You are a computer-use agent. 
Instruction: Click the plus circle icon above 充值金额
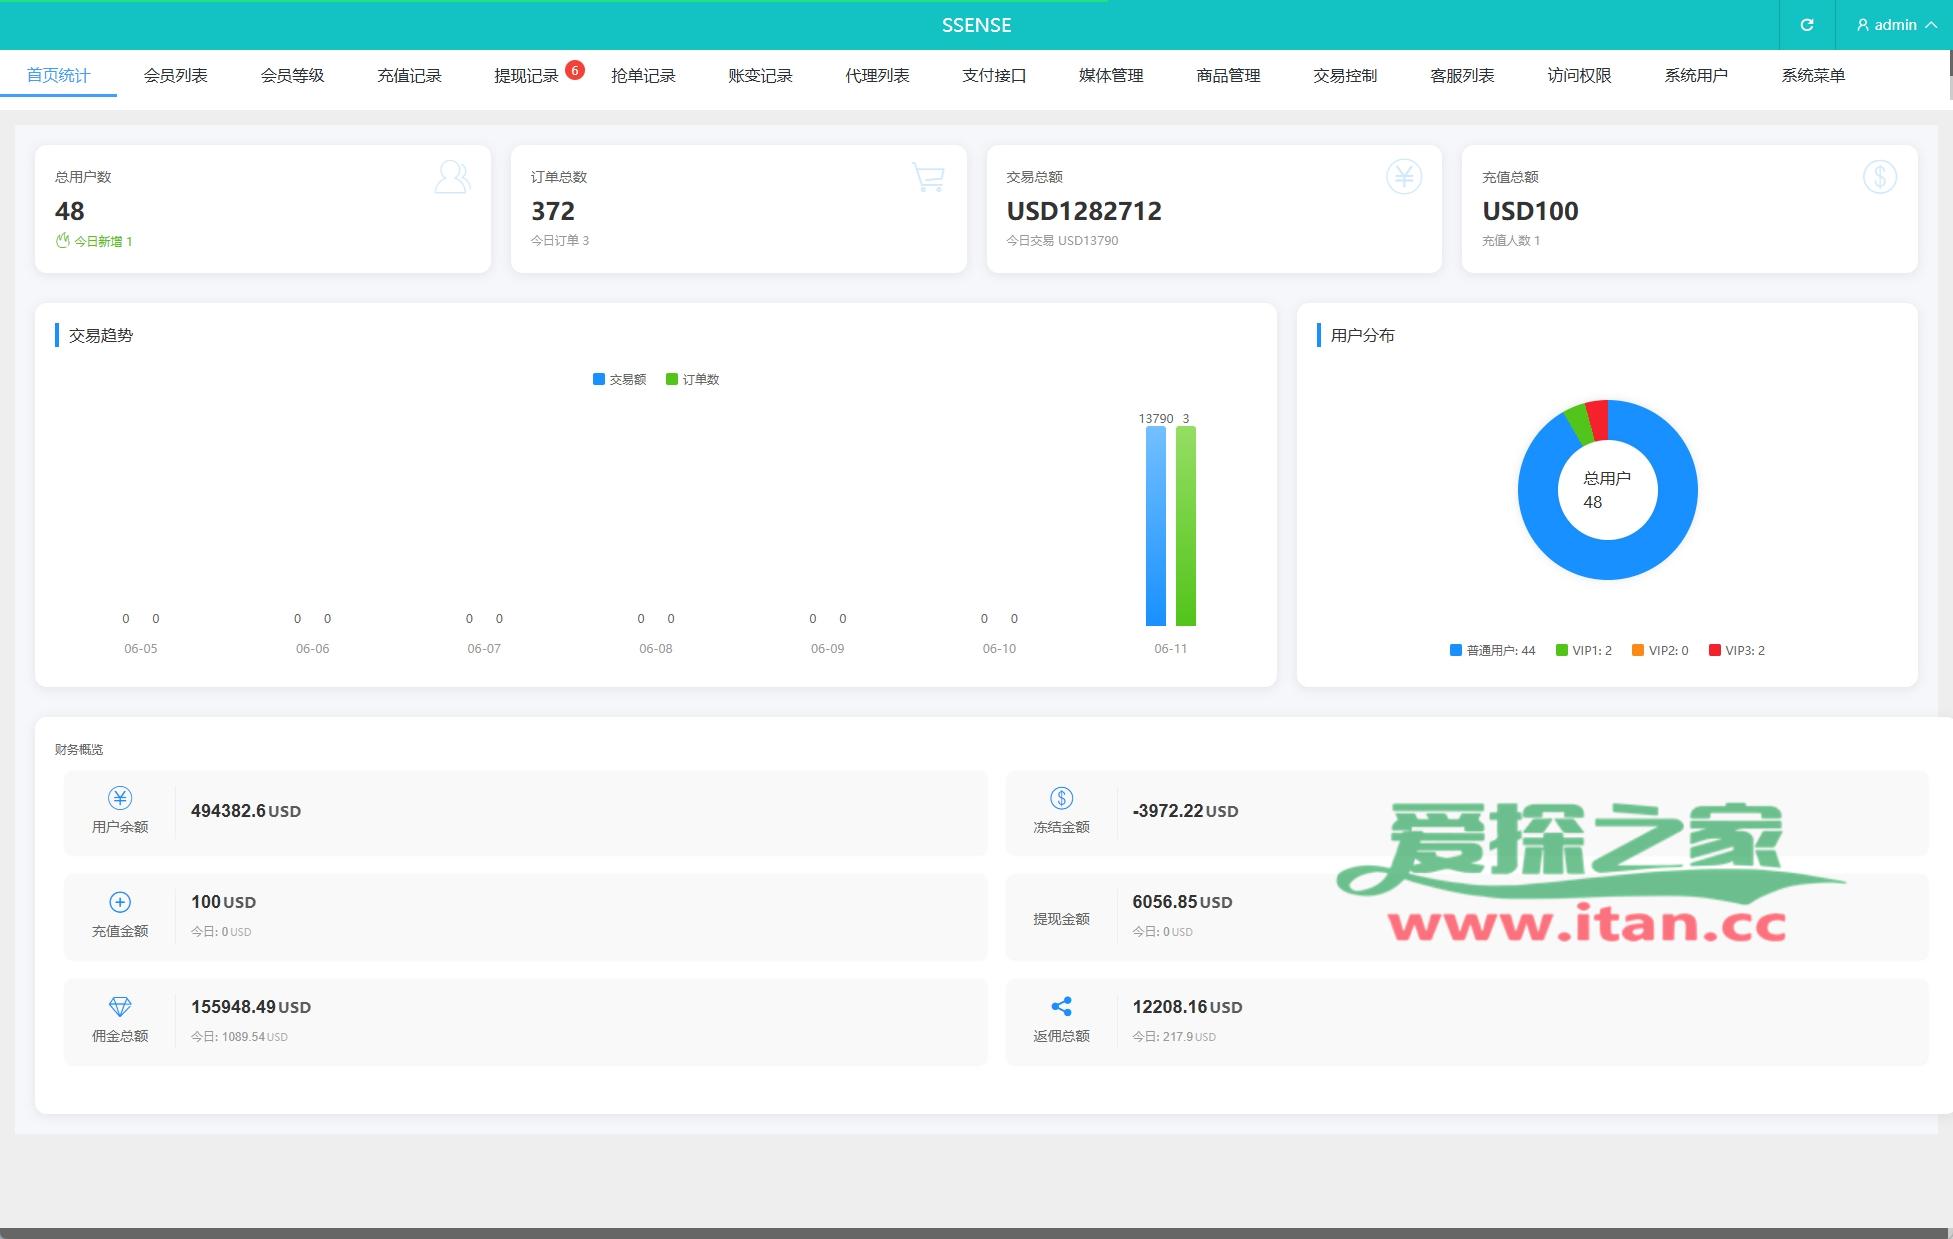tap(120, 902)
